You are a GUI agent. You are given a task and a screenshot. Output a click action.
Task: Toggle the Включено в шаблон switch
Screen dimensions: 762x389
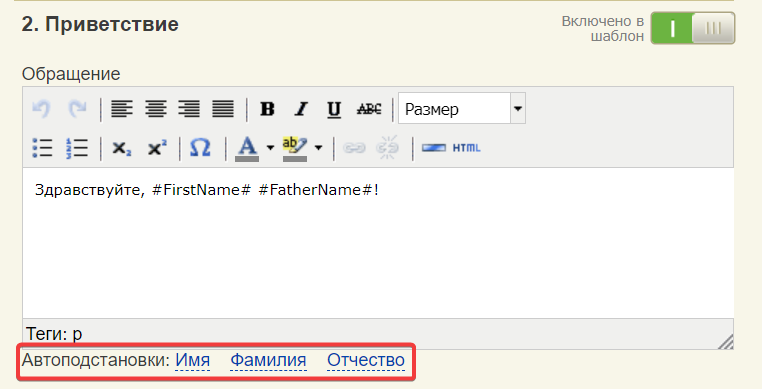(693, 28)
